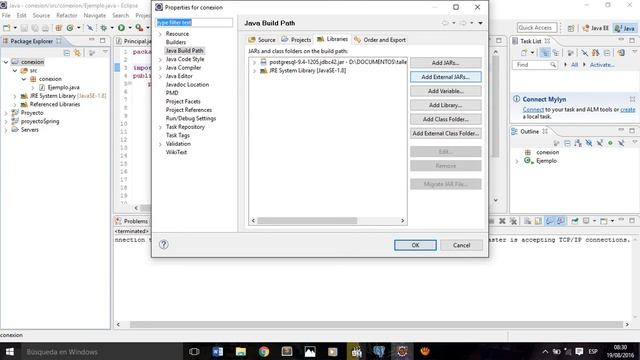Viewport: 640px width, 360px height.
Task: Click Collapse All icon in Package Explorer
Action: click(67, 53)
